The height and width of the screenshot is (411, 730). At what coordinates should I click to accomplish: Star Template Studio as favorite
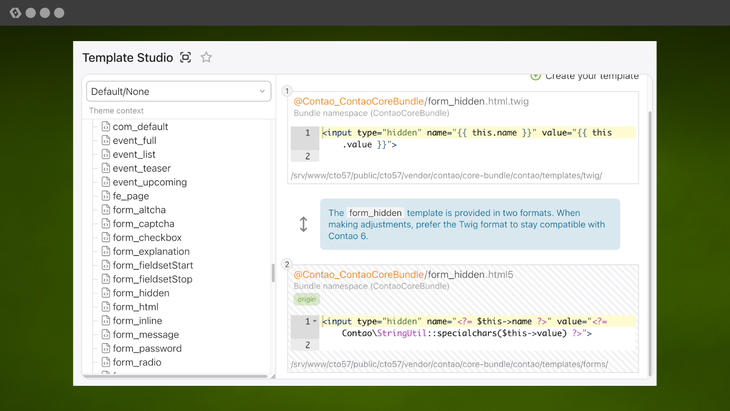pos(206,58)
